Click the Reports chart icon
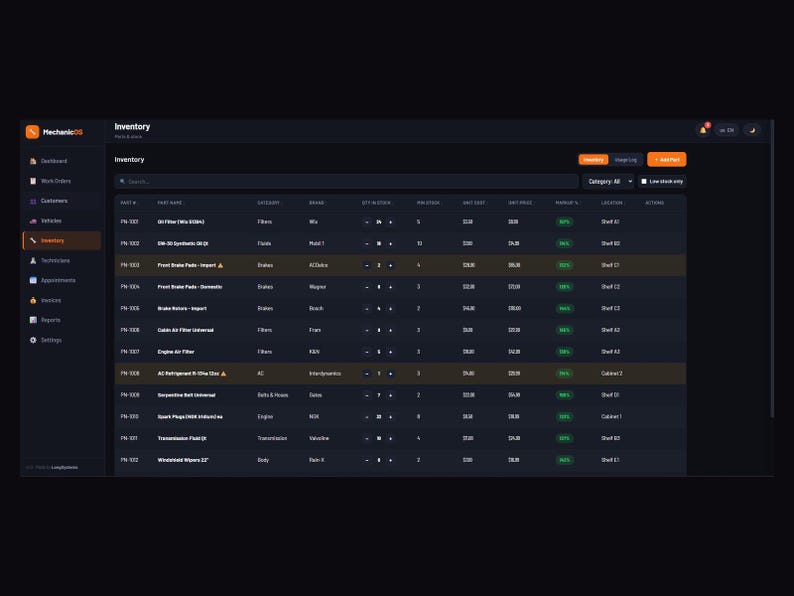 tap(33, 320)
